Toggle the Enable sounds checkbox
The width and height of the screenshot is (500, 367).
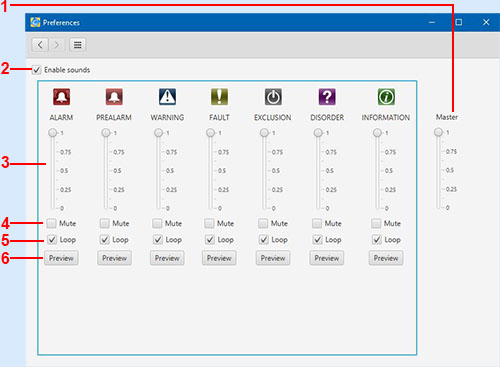tap(36, 70)
